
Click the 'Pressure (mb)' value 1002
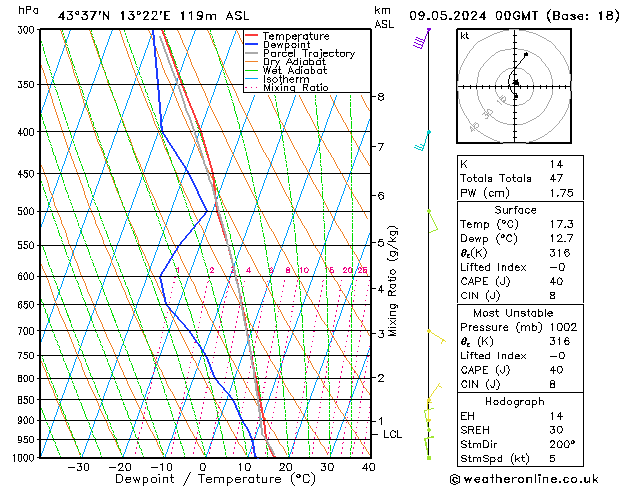pyautogui.click(x=563, y=327)
